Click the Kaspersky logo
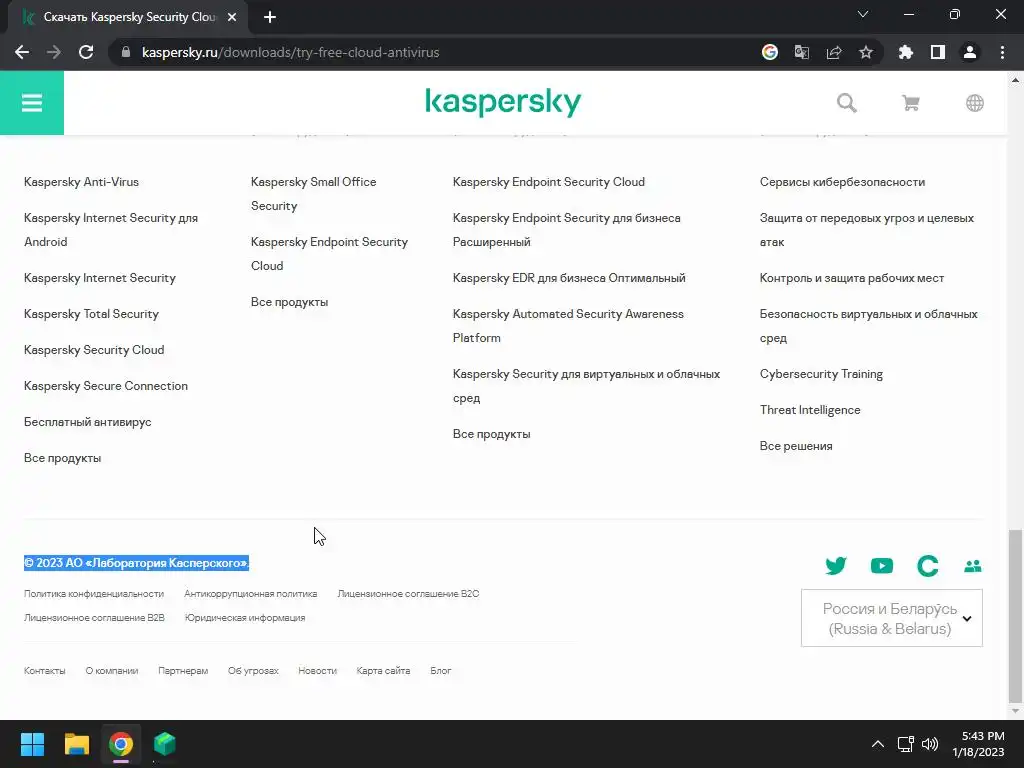 pos(503,103)
